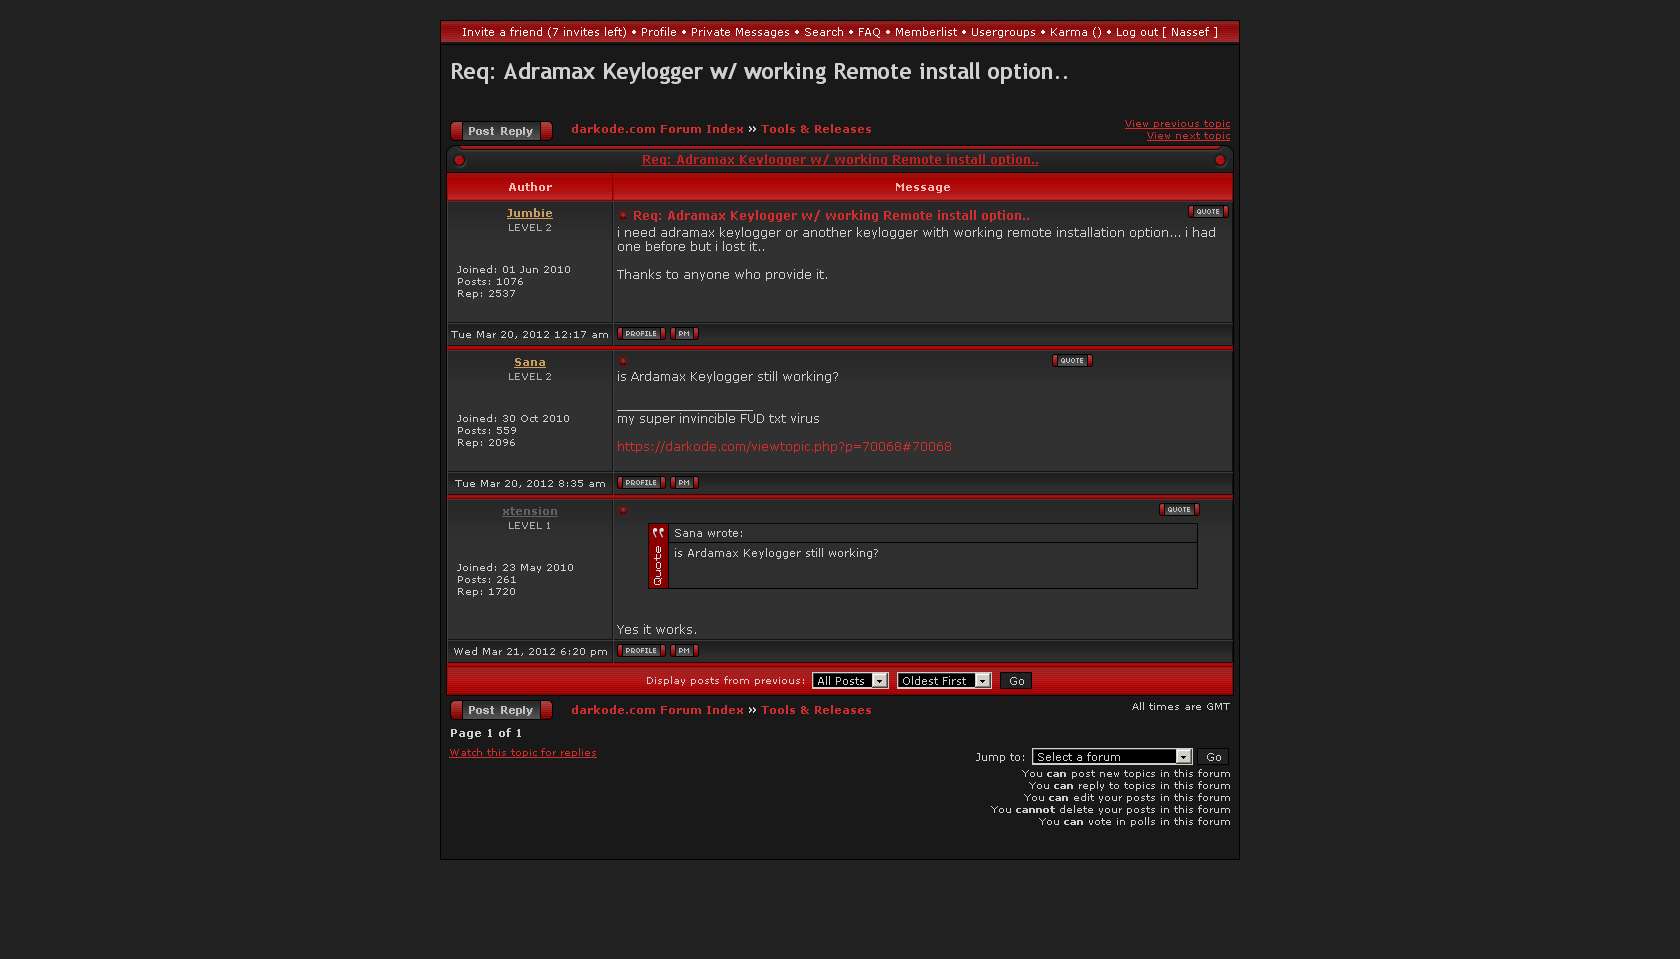Open Sana's Profile button icon
The image size is (1680, 959).
(641, 483)
